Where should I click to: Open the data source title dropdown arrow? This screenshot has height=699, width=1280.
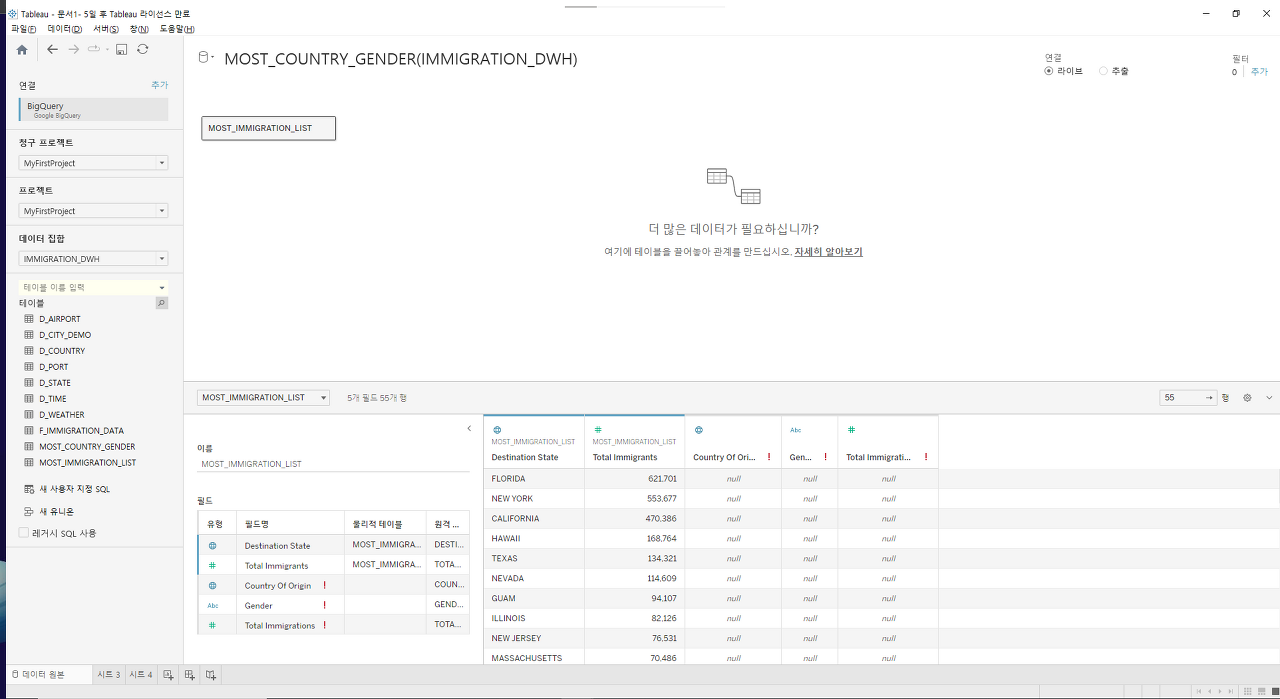coord(213,57)
